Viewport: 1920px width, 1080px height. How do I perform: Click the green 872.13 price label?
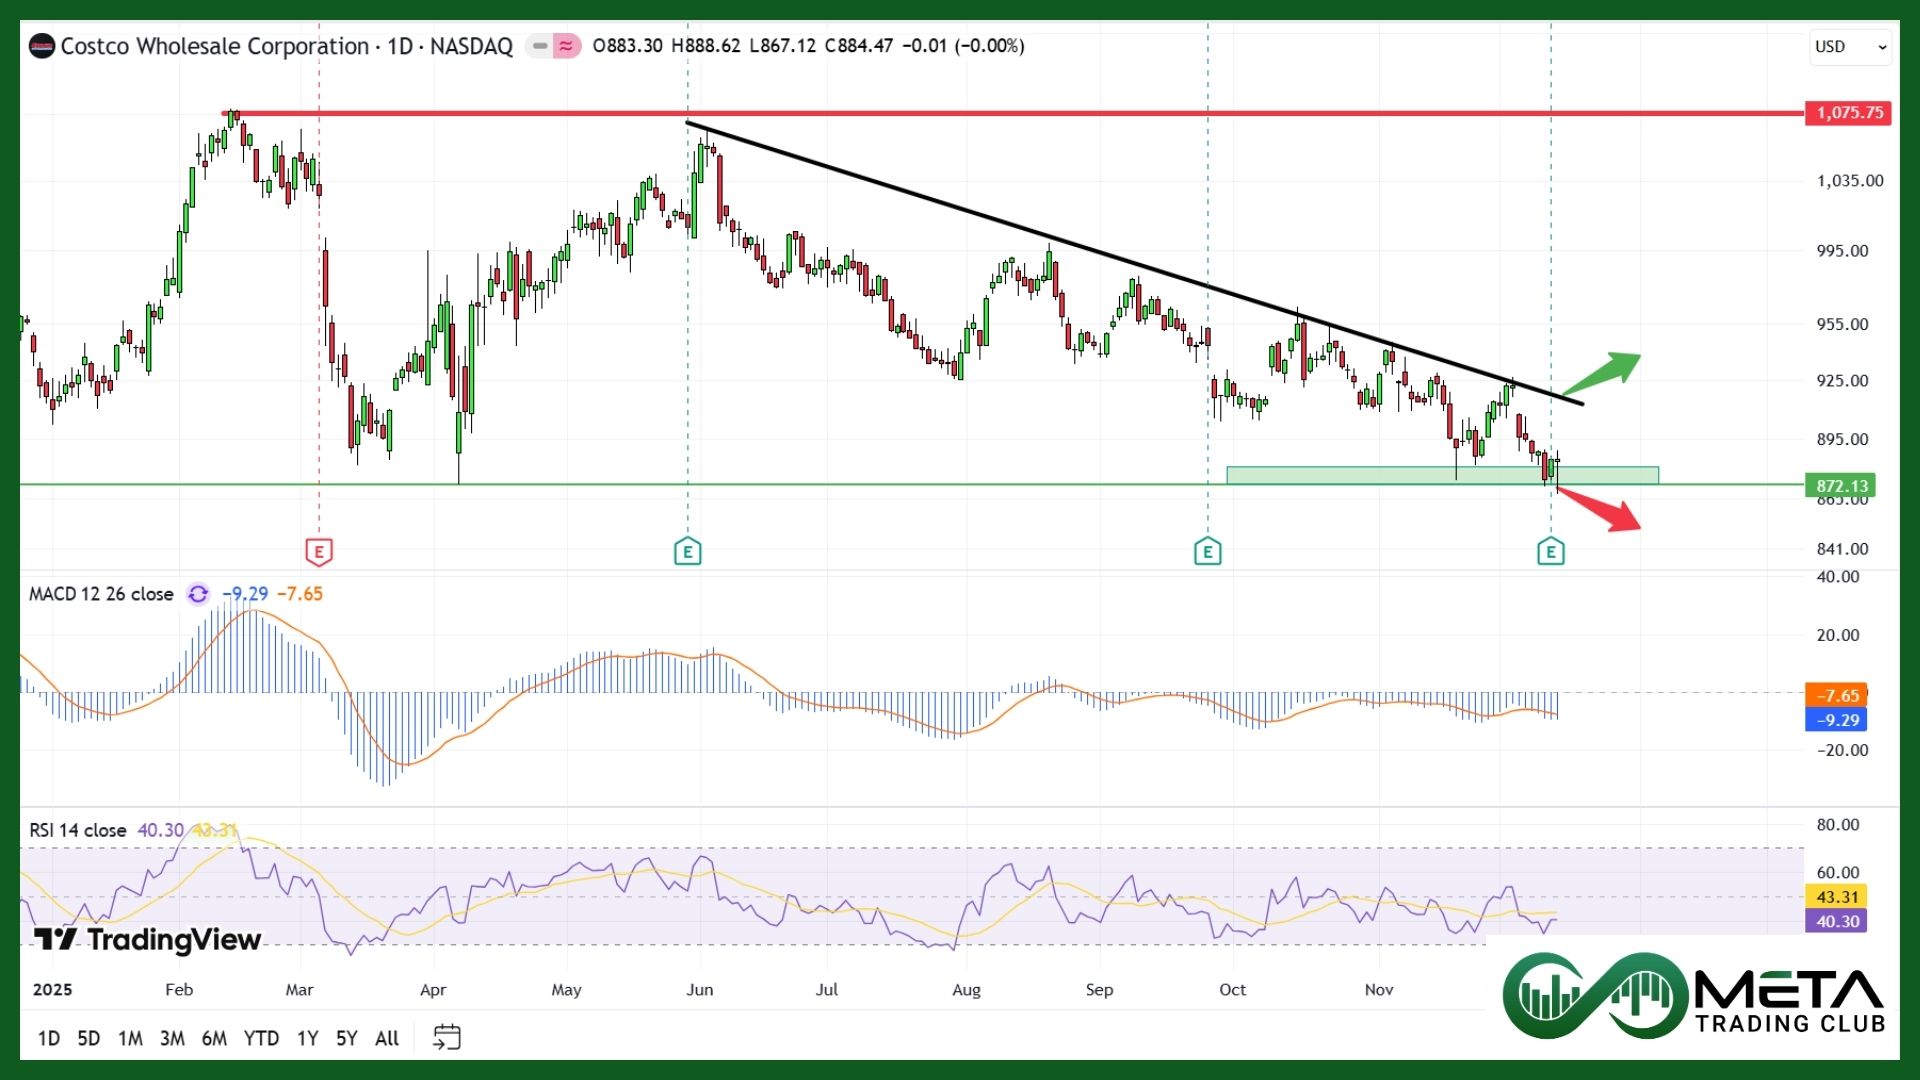1841,486
